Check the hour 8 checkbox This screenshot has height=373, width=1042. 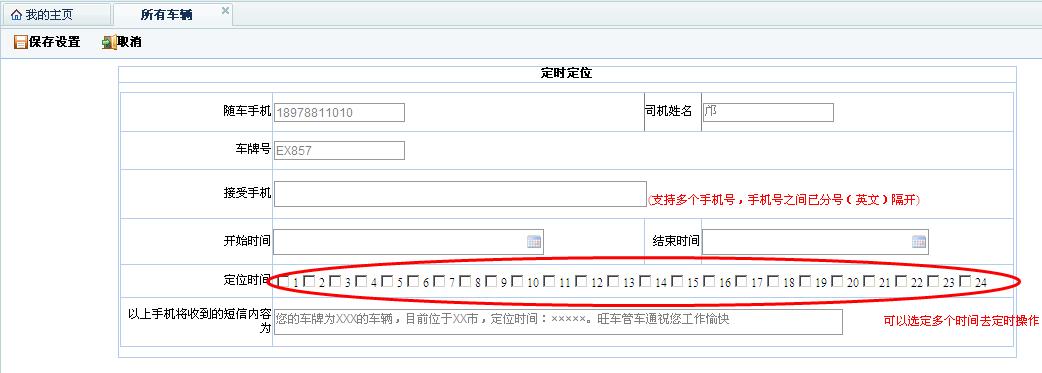click(x=465, y=282)
